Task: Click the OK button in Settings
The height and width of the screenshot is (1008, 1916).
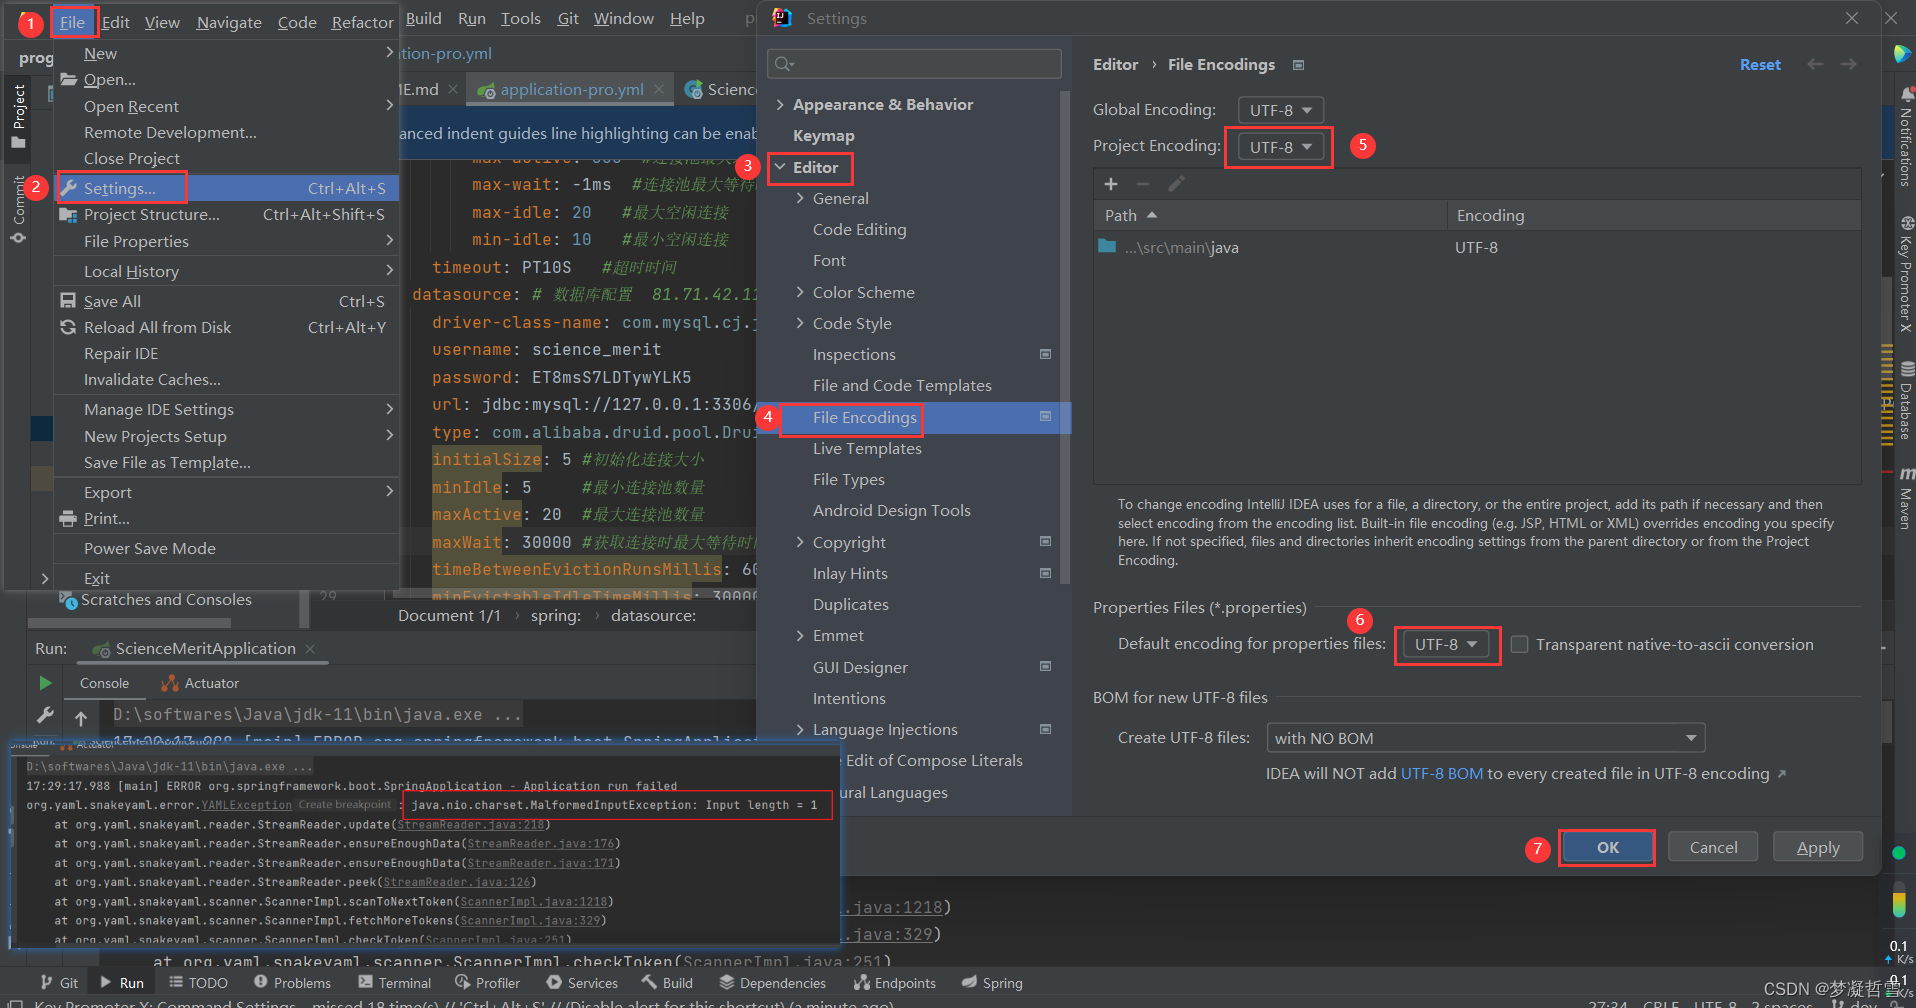Action: pyautogui.click(x=1606, y=847)
